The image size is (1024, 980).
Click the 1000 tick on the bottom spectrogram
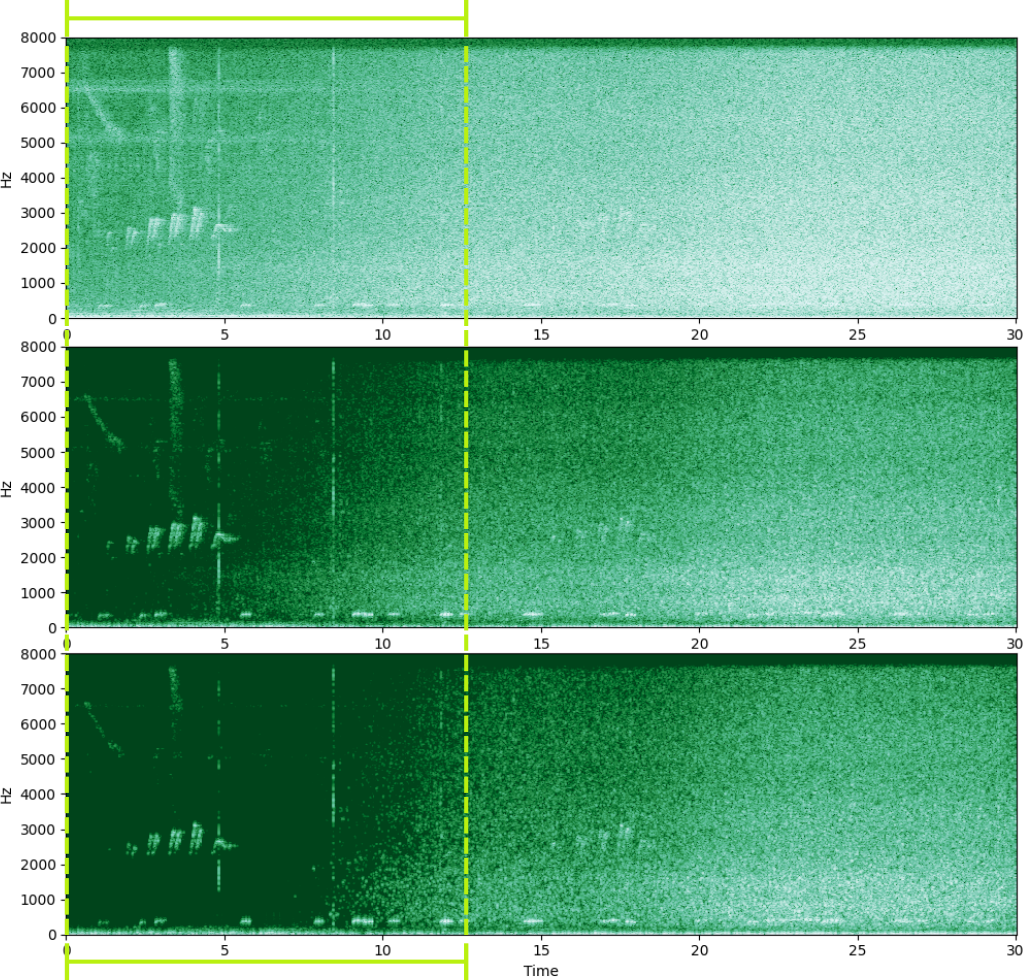pyautogui.click(x=39, y=900)
